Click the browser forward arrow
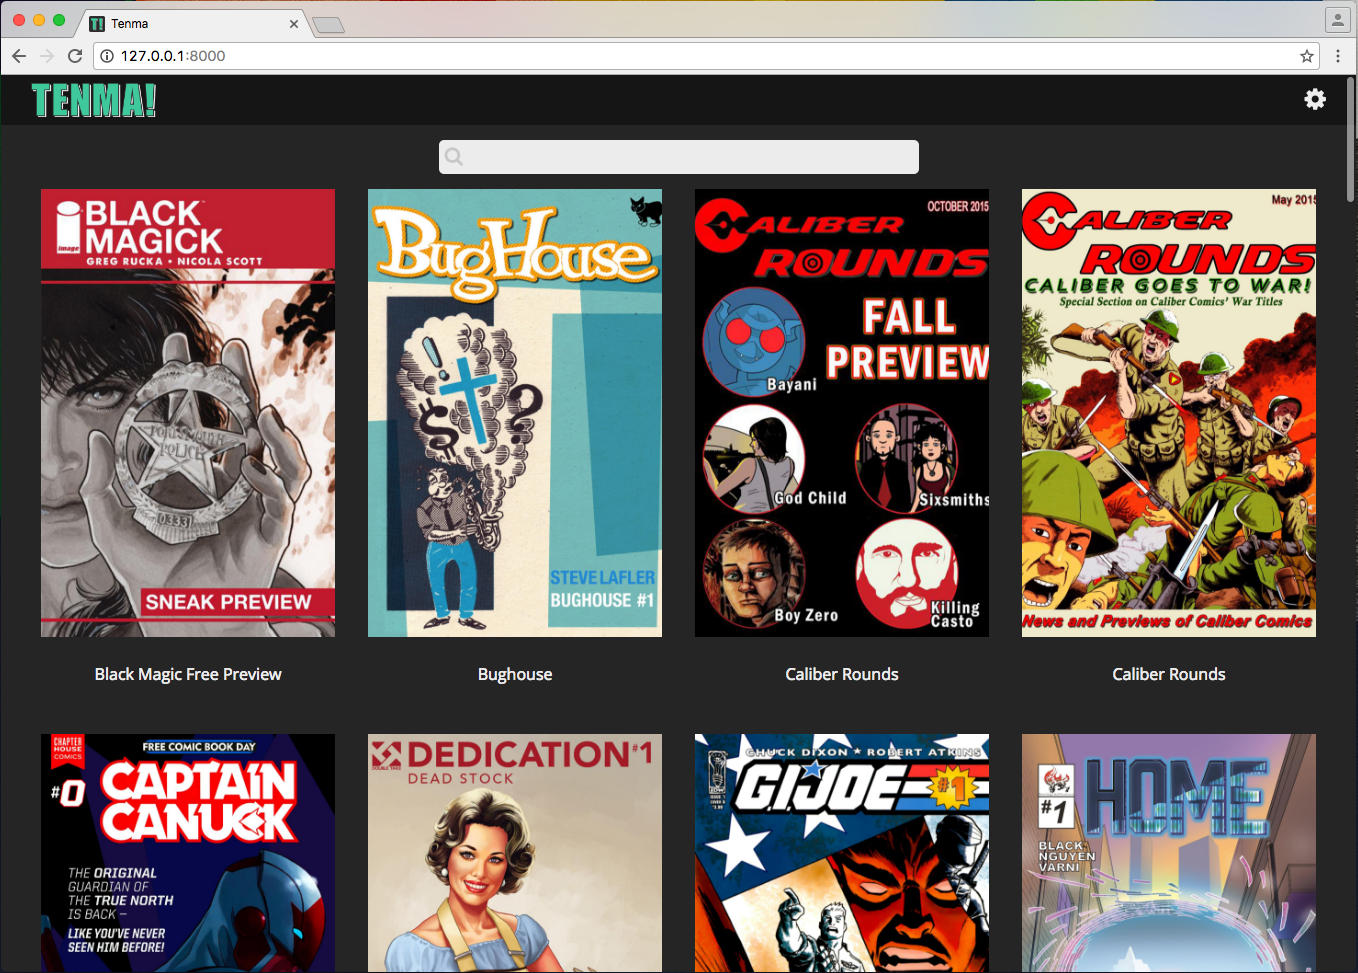The image size is (1358, 973). click(47, 56)
